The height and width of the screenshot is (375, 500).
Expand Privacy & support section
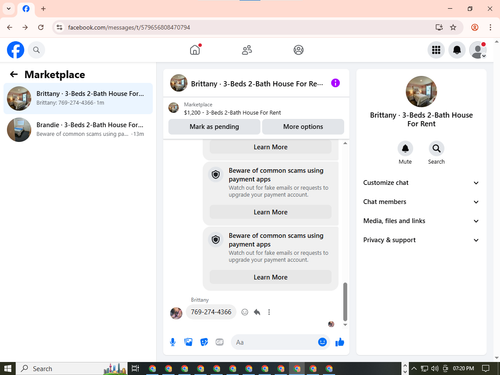pyautogui.click(x=421, y=240)
